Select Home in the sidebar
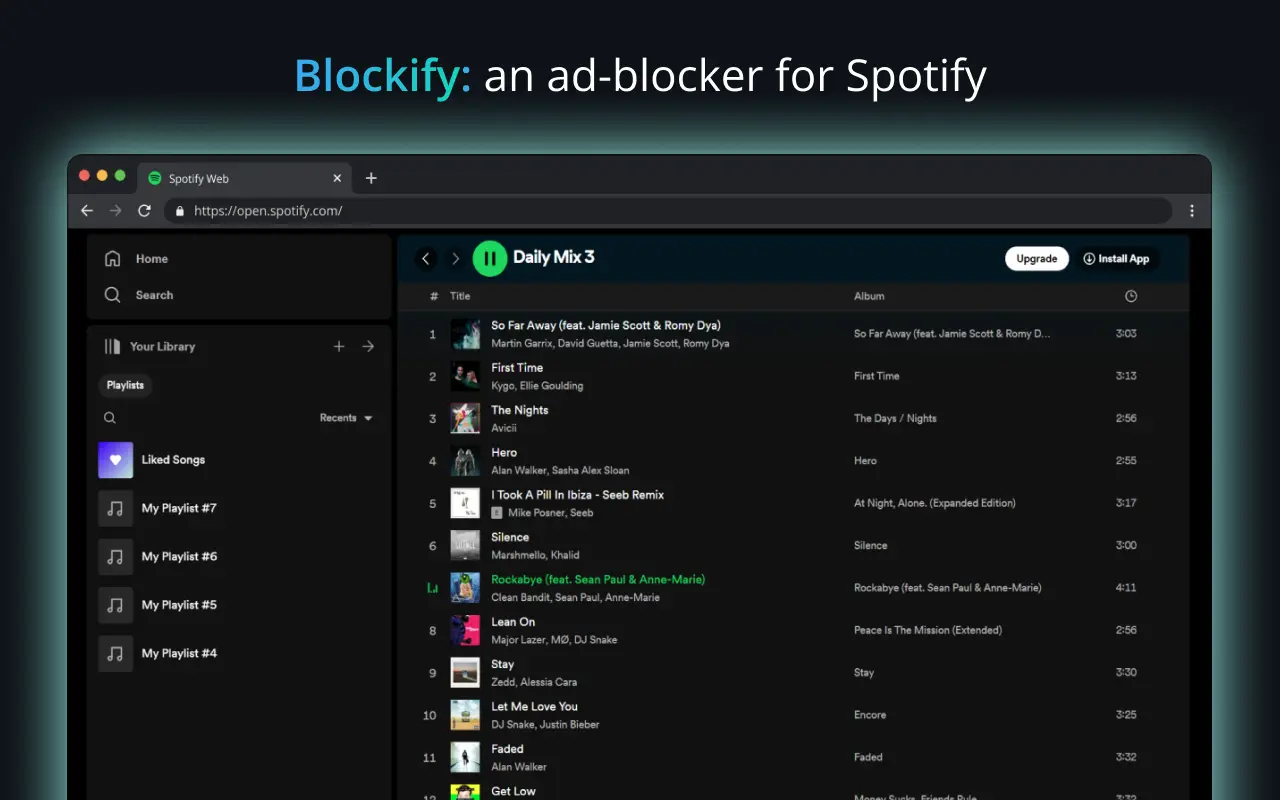Image resolution: width=1280 pixels, height=800 pixels. tap(151, 258)
